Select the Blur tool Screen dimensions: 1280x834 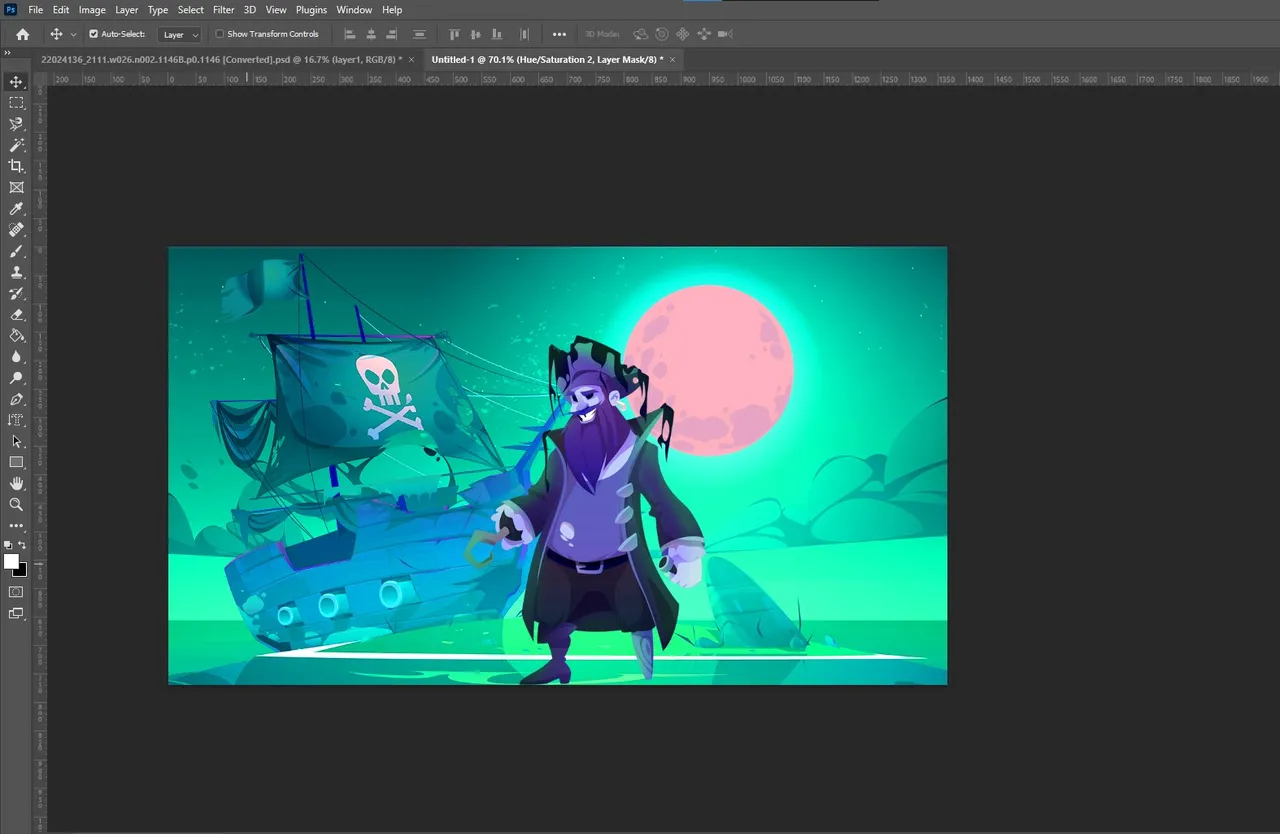click(16, 356)
